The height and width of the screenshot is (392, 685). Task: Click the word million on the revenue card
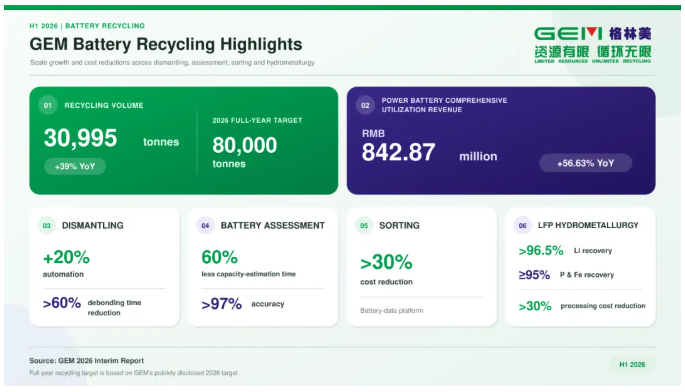click(x=478, y=156)
